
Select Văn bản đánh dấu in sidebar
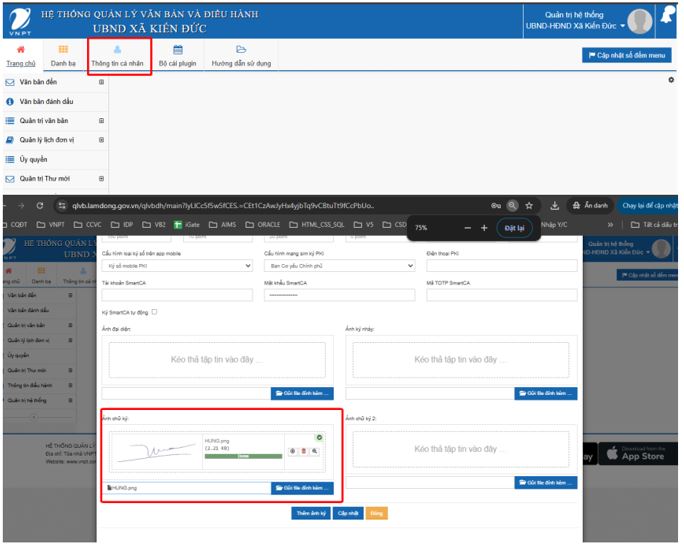46,101
